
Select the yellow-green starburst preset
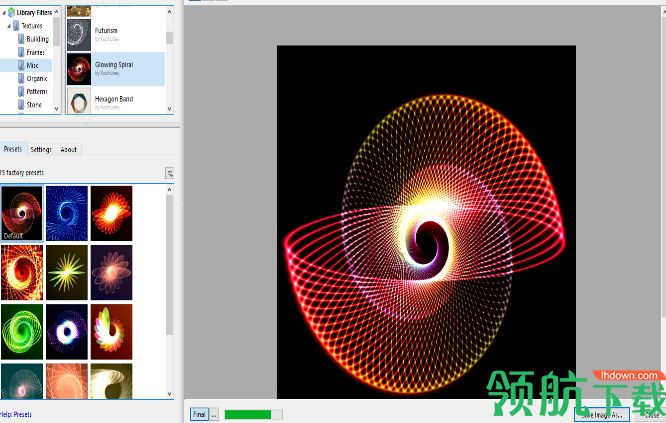pos(67,273)
